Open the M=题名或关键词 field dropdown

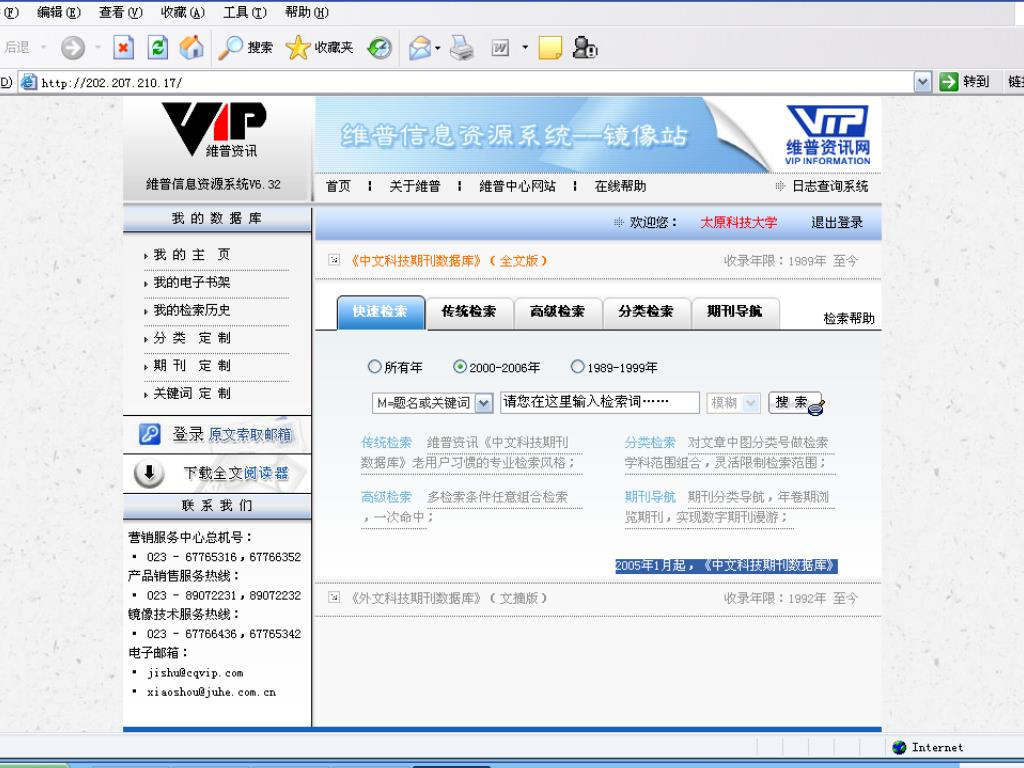483,403
